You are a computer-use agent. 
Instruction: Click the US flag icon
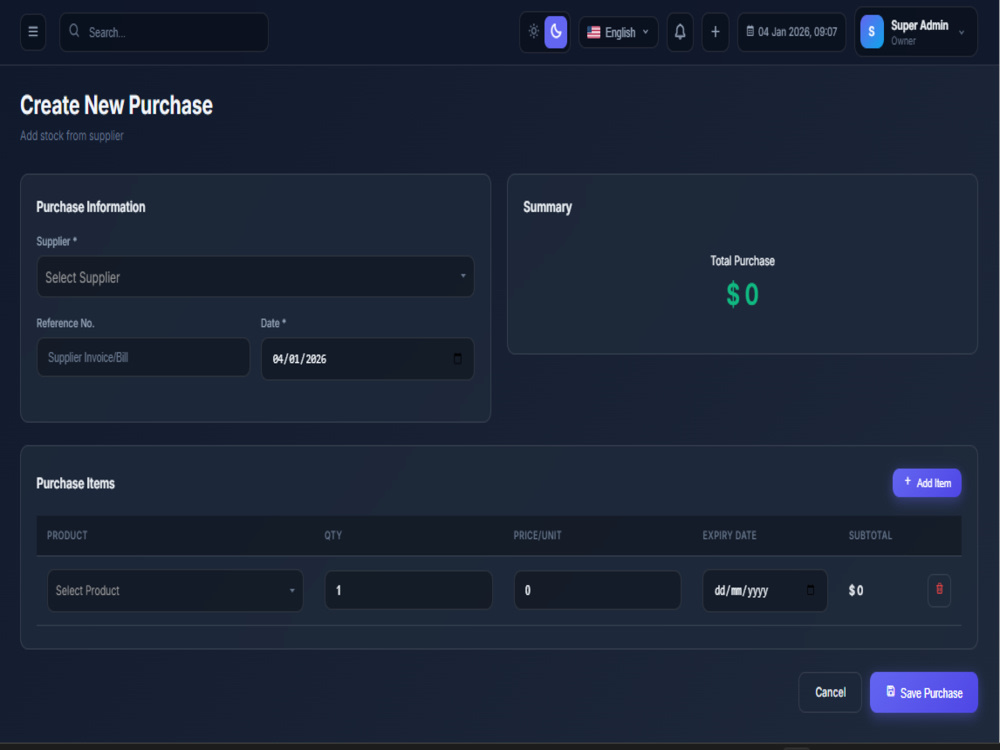click(593, 32)
